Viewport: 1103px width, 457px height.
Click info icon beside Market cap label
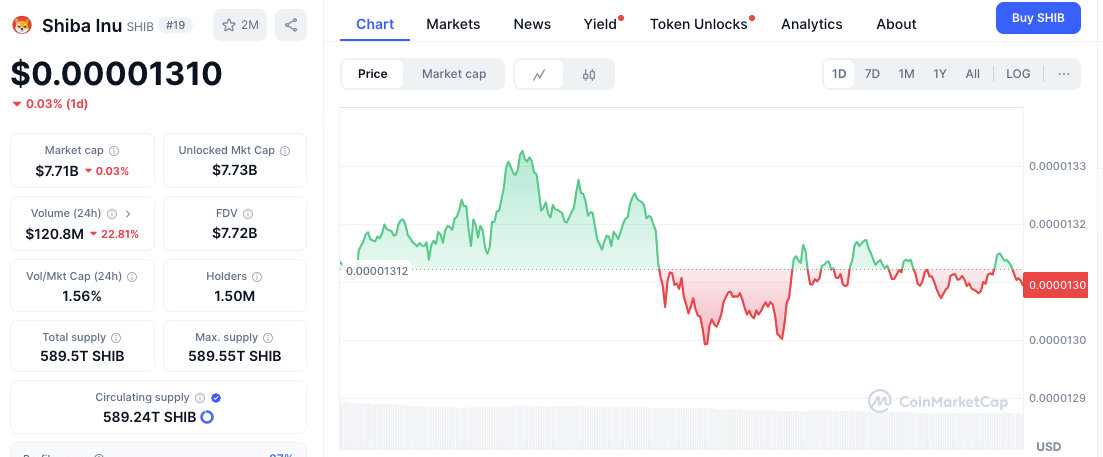tap(114, 151)
